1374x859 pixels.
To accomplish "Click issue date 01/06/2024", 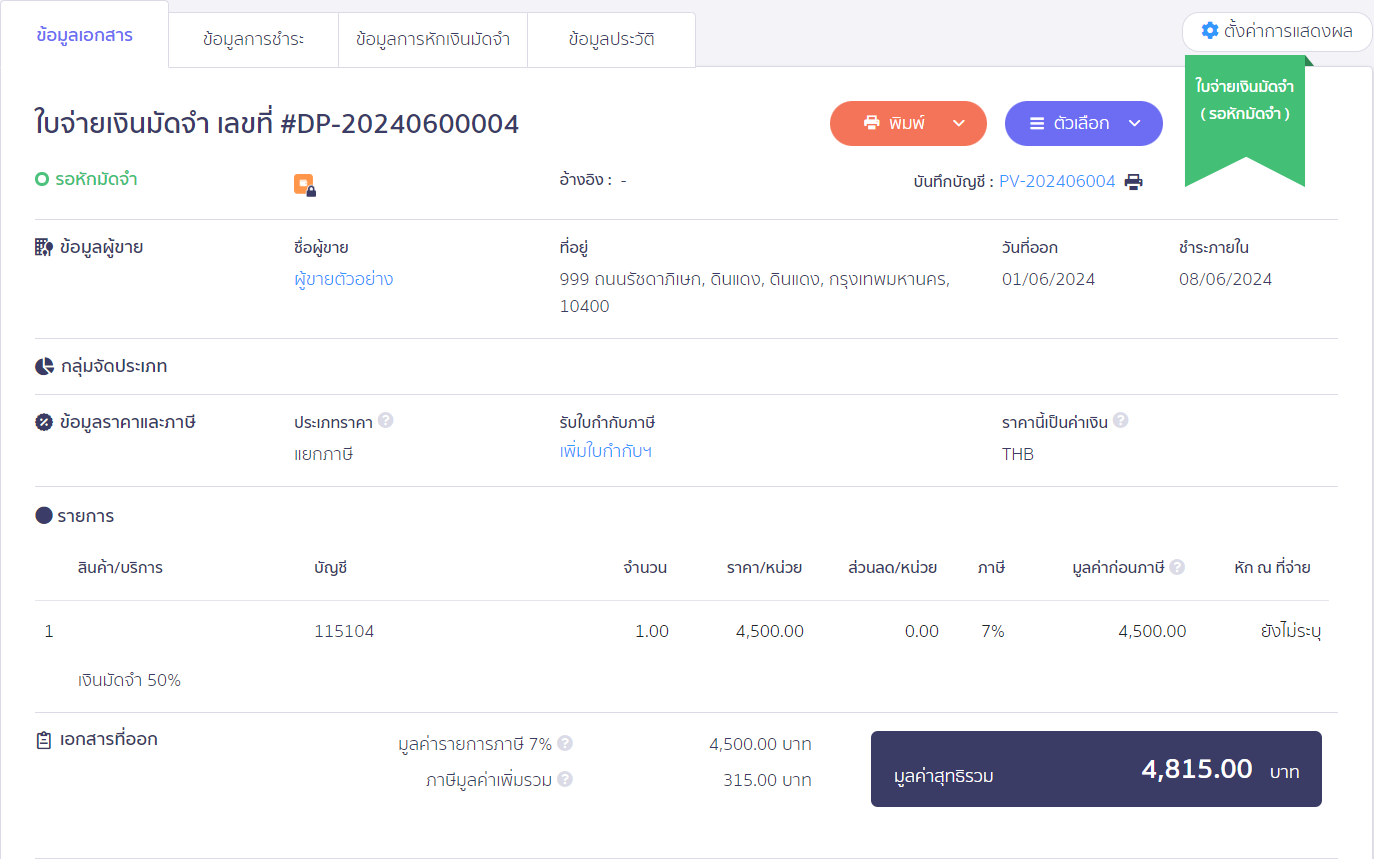I will point(1048,279).
